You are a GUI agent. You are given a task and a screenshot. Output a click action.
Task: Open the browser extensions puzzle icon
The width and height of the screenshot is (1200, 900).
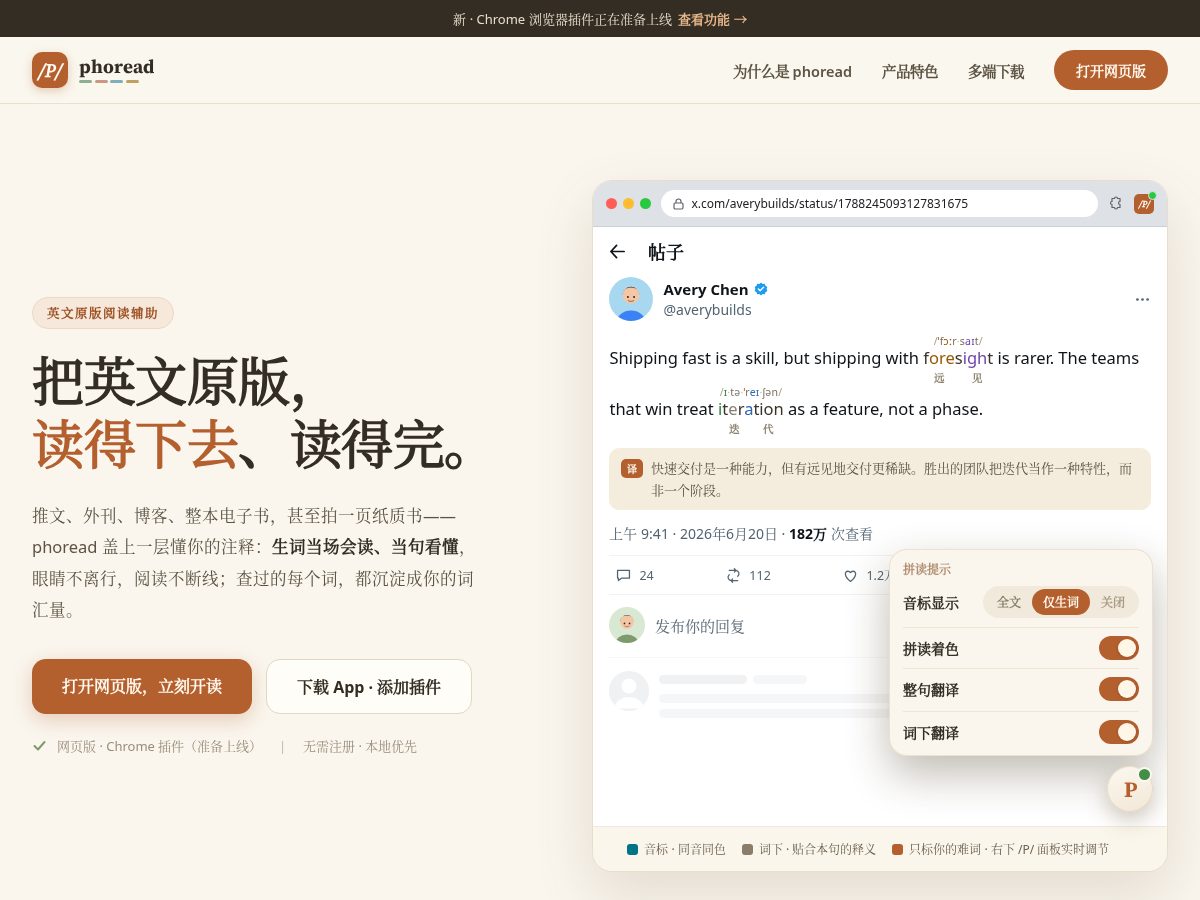tap(1116, 203)
